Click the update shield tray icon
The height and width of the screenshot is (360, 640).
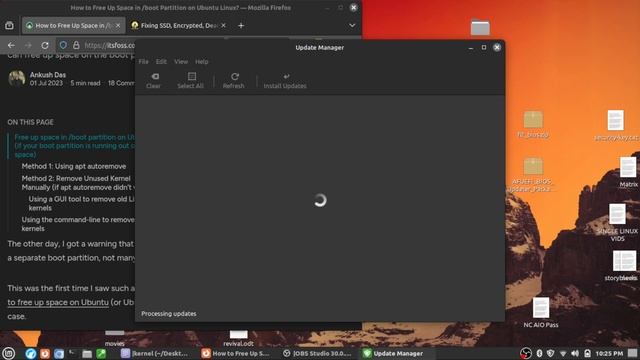pyautogui.click(x=551, y=353)
